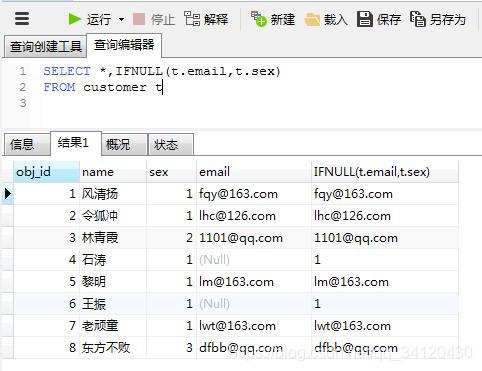Click sex value 2 in 林青霞 row

click(171, 238)
